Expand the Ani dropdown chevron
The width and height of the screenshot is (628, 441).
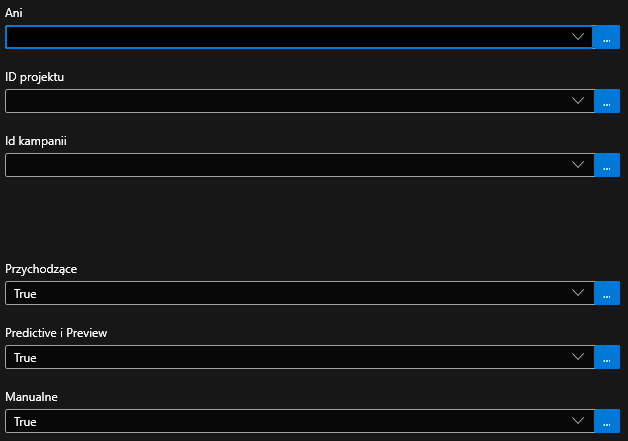578,37
